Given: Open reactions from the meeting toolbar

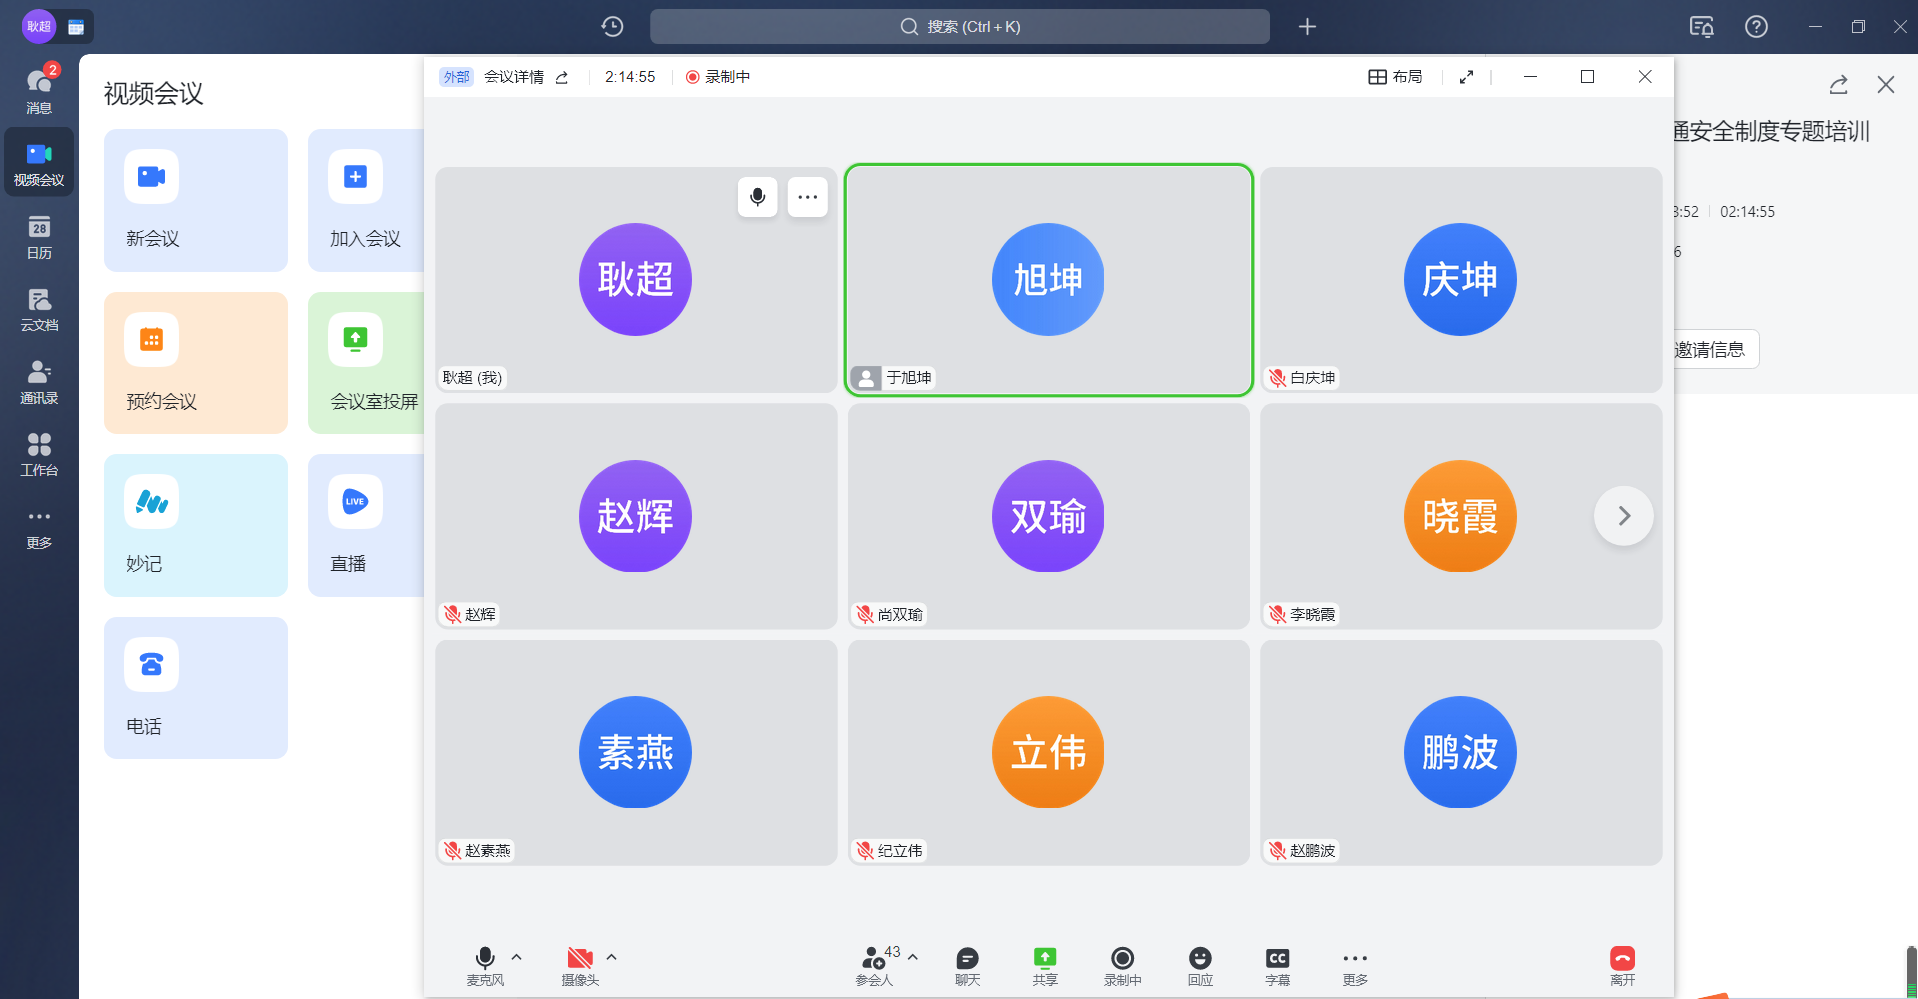Looking at the screenshot, I should pyautogui.click(x=1200, y=965).
